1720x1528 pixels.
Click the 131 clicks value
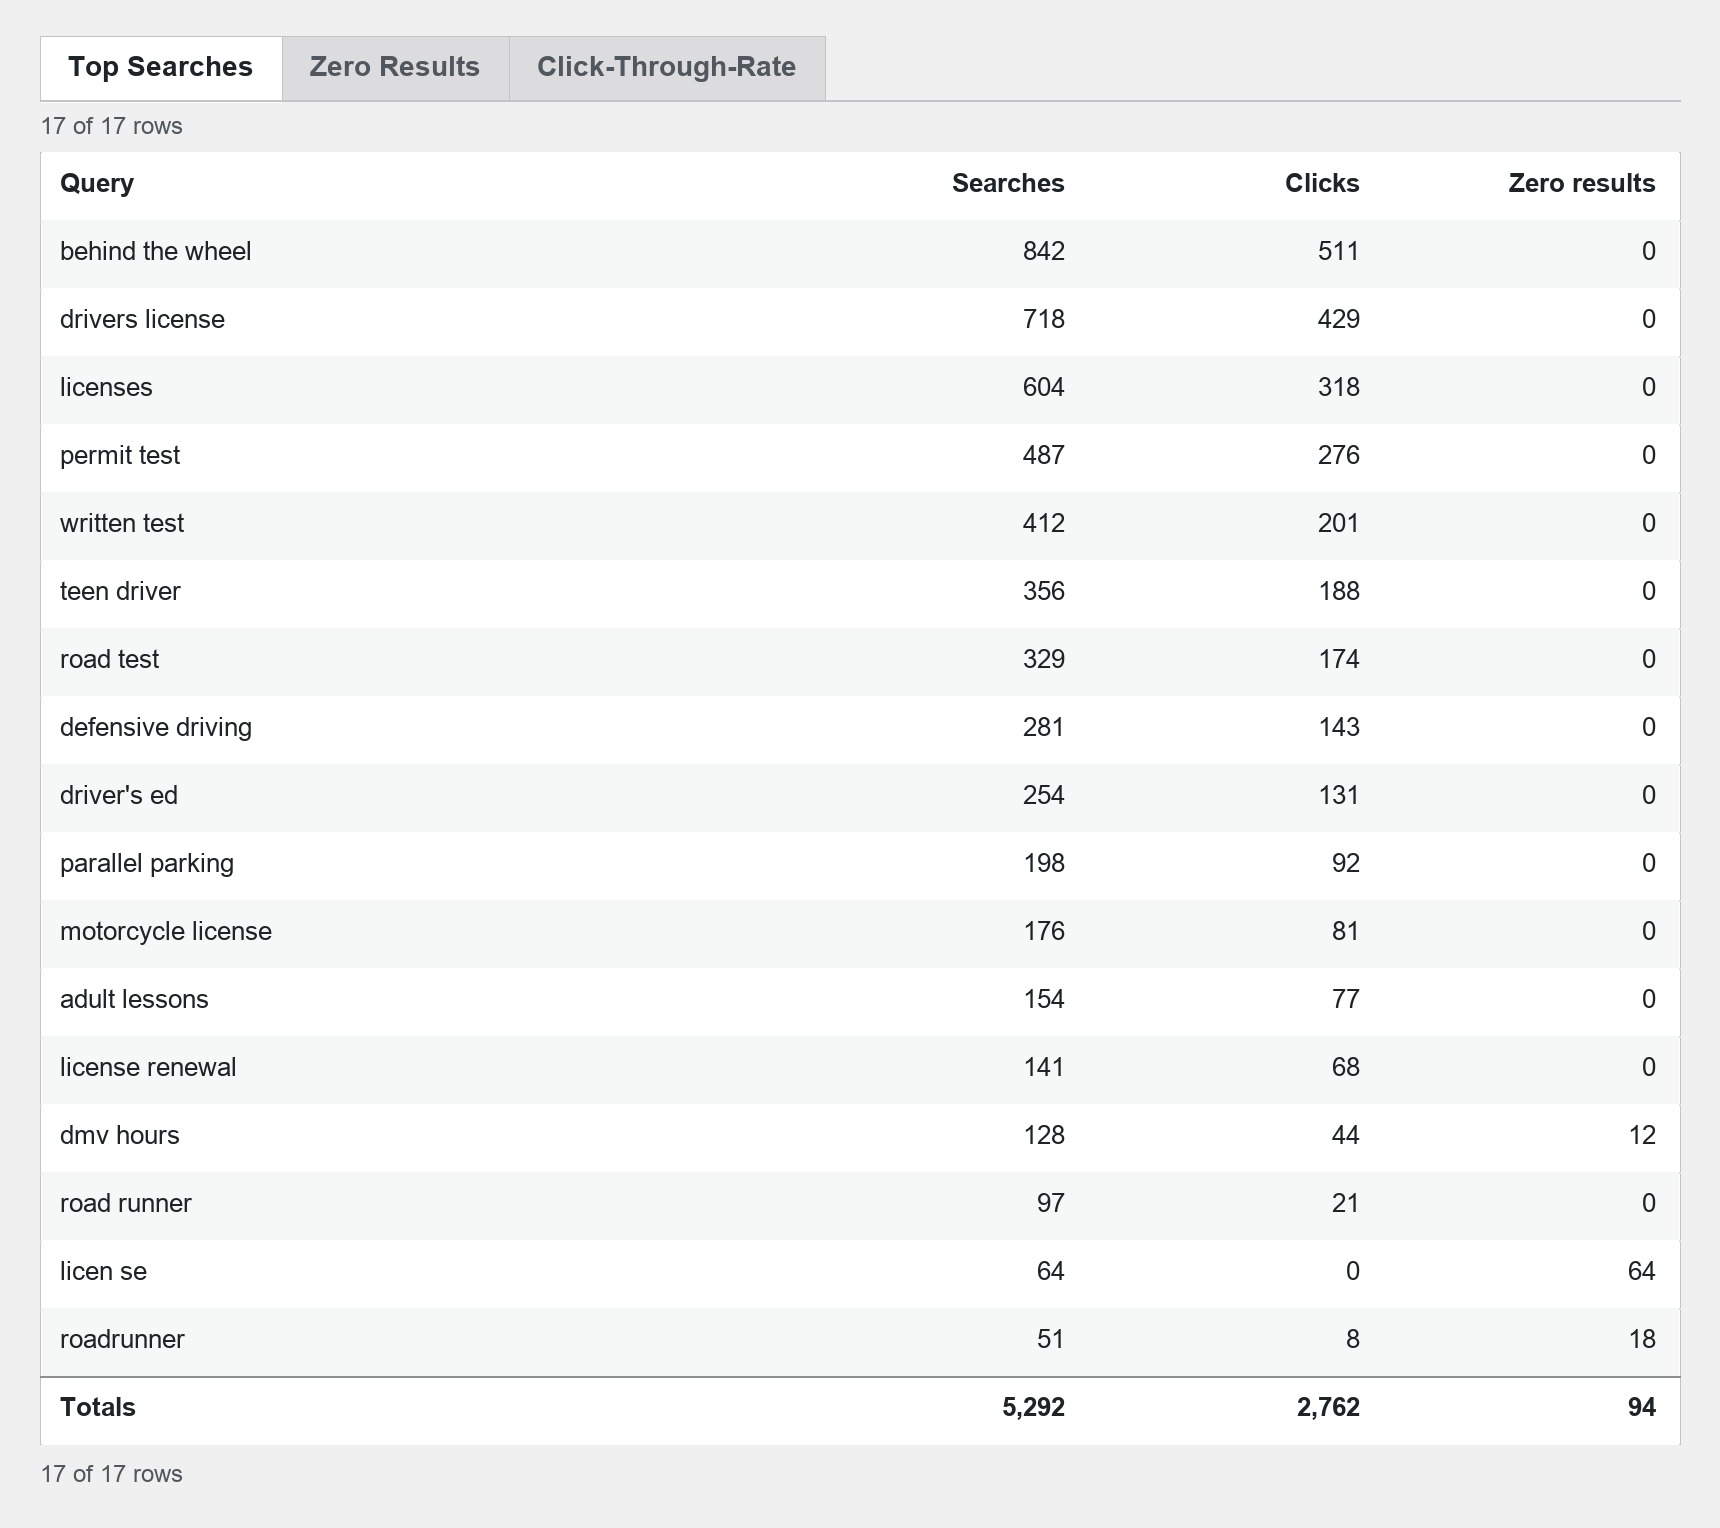[1339, 796]
